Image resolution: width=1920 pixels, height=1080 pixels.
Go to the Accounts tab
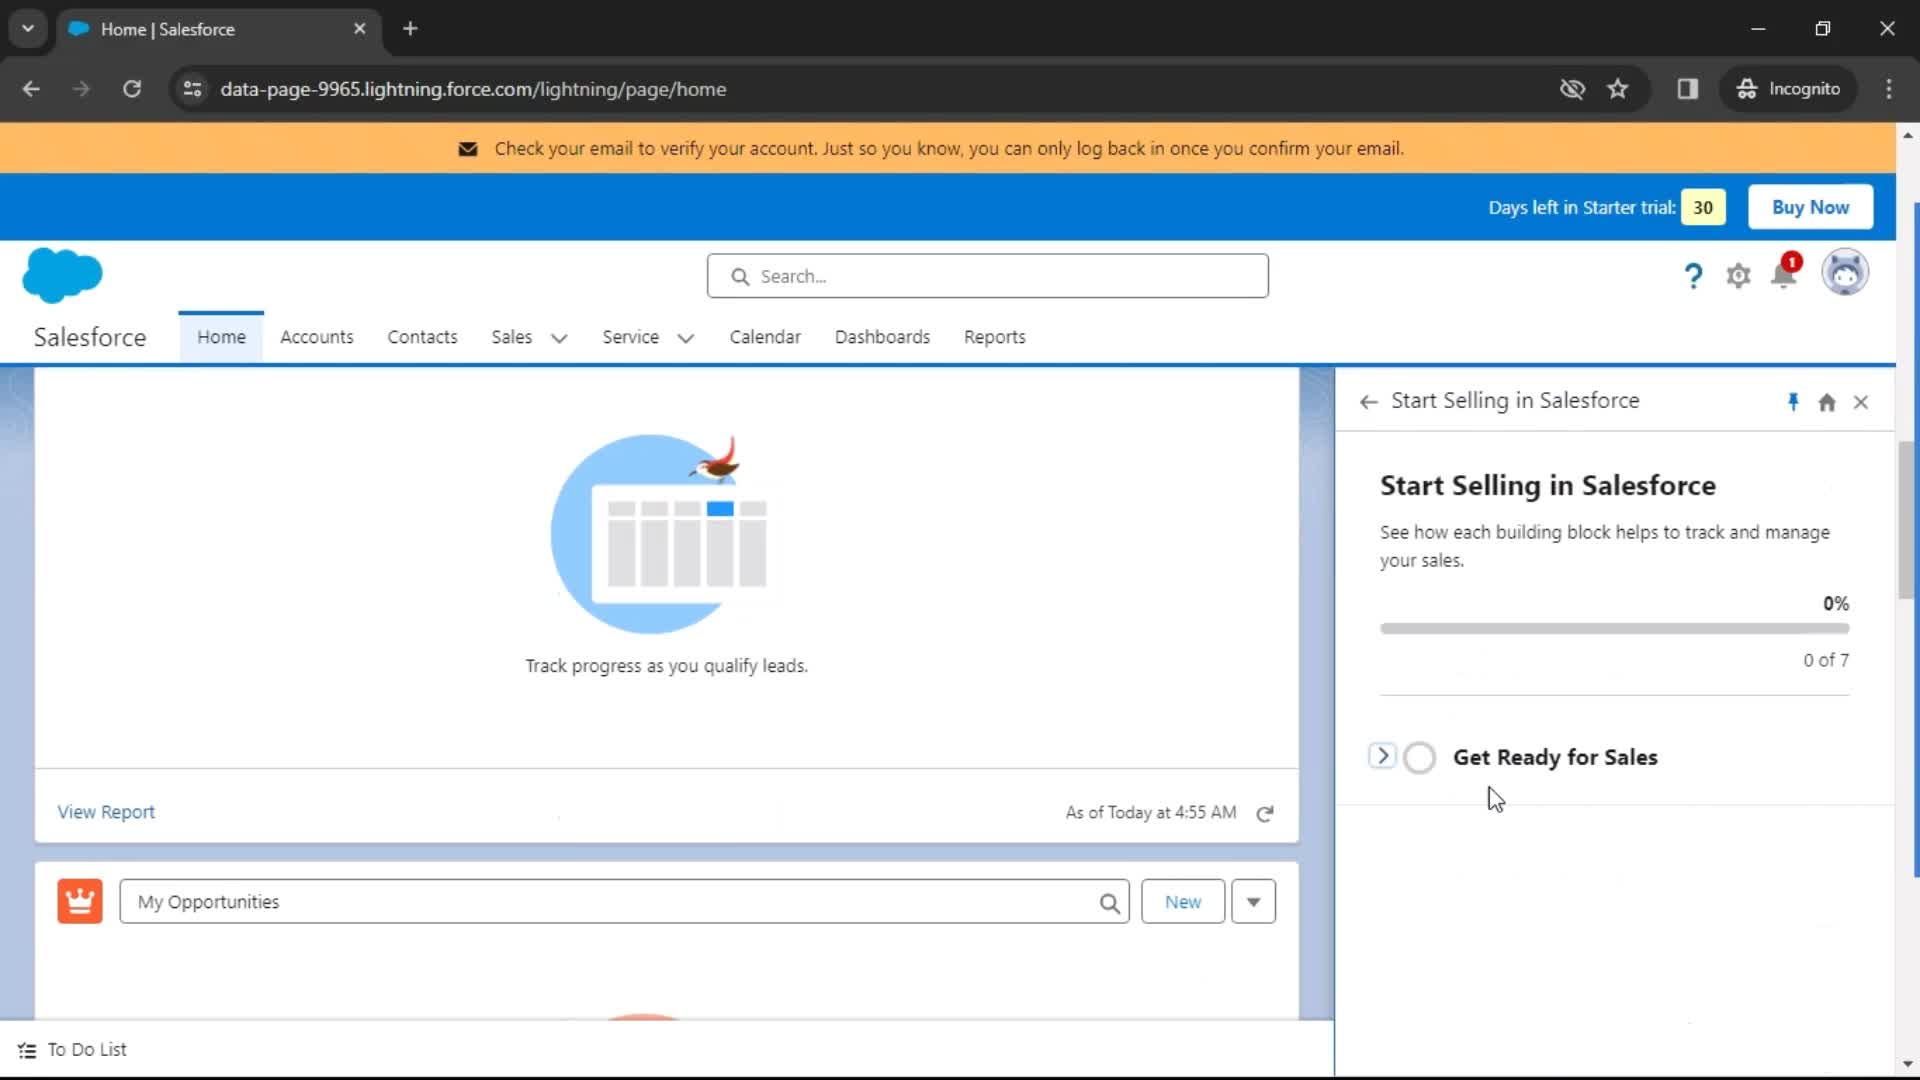tap(316, 338)
